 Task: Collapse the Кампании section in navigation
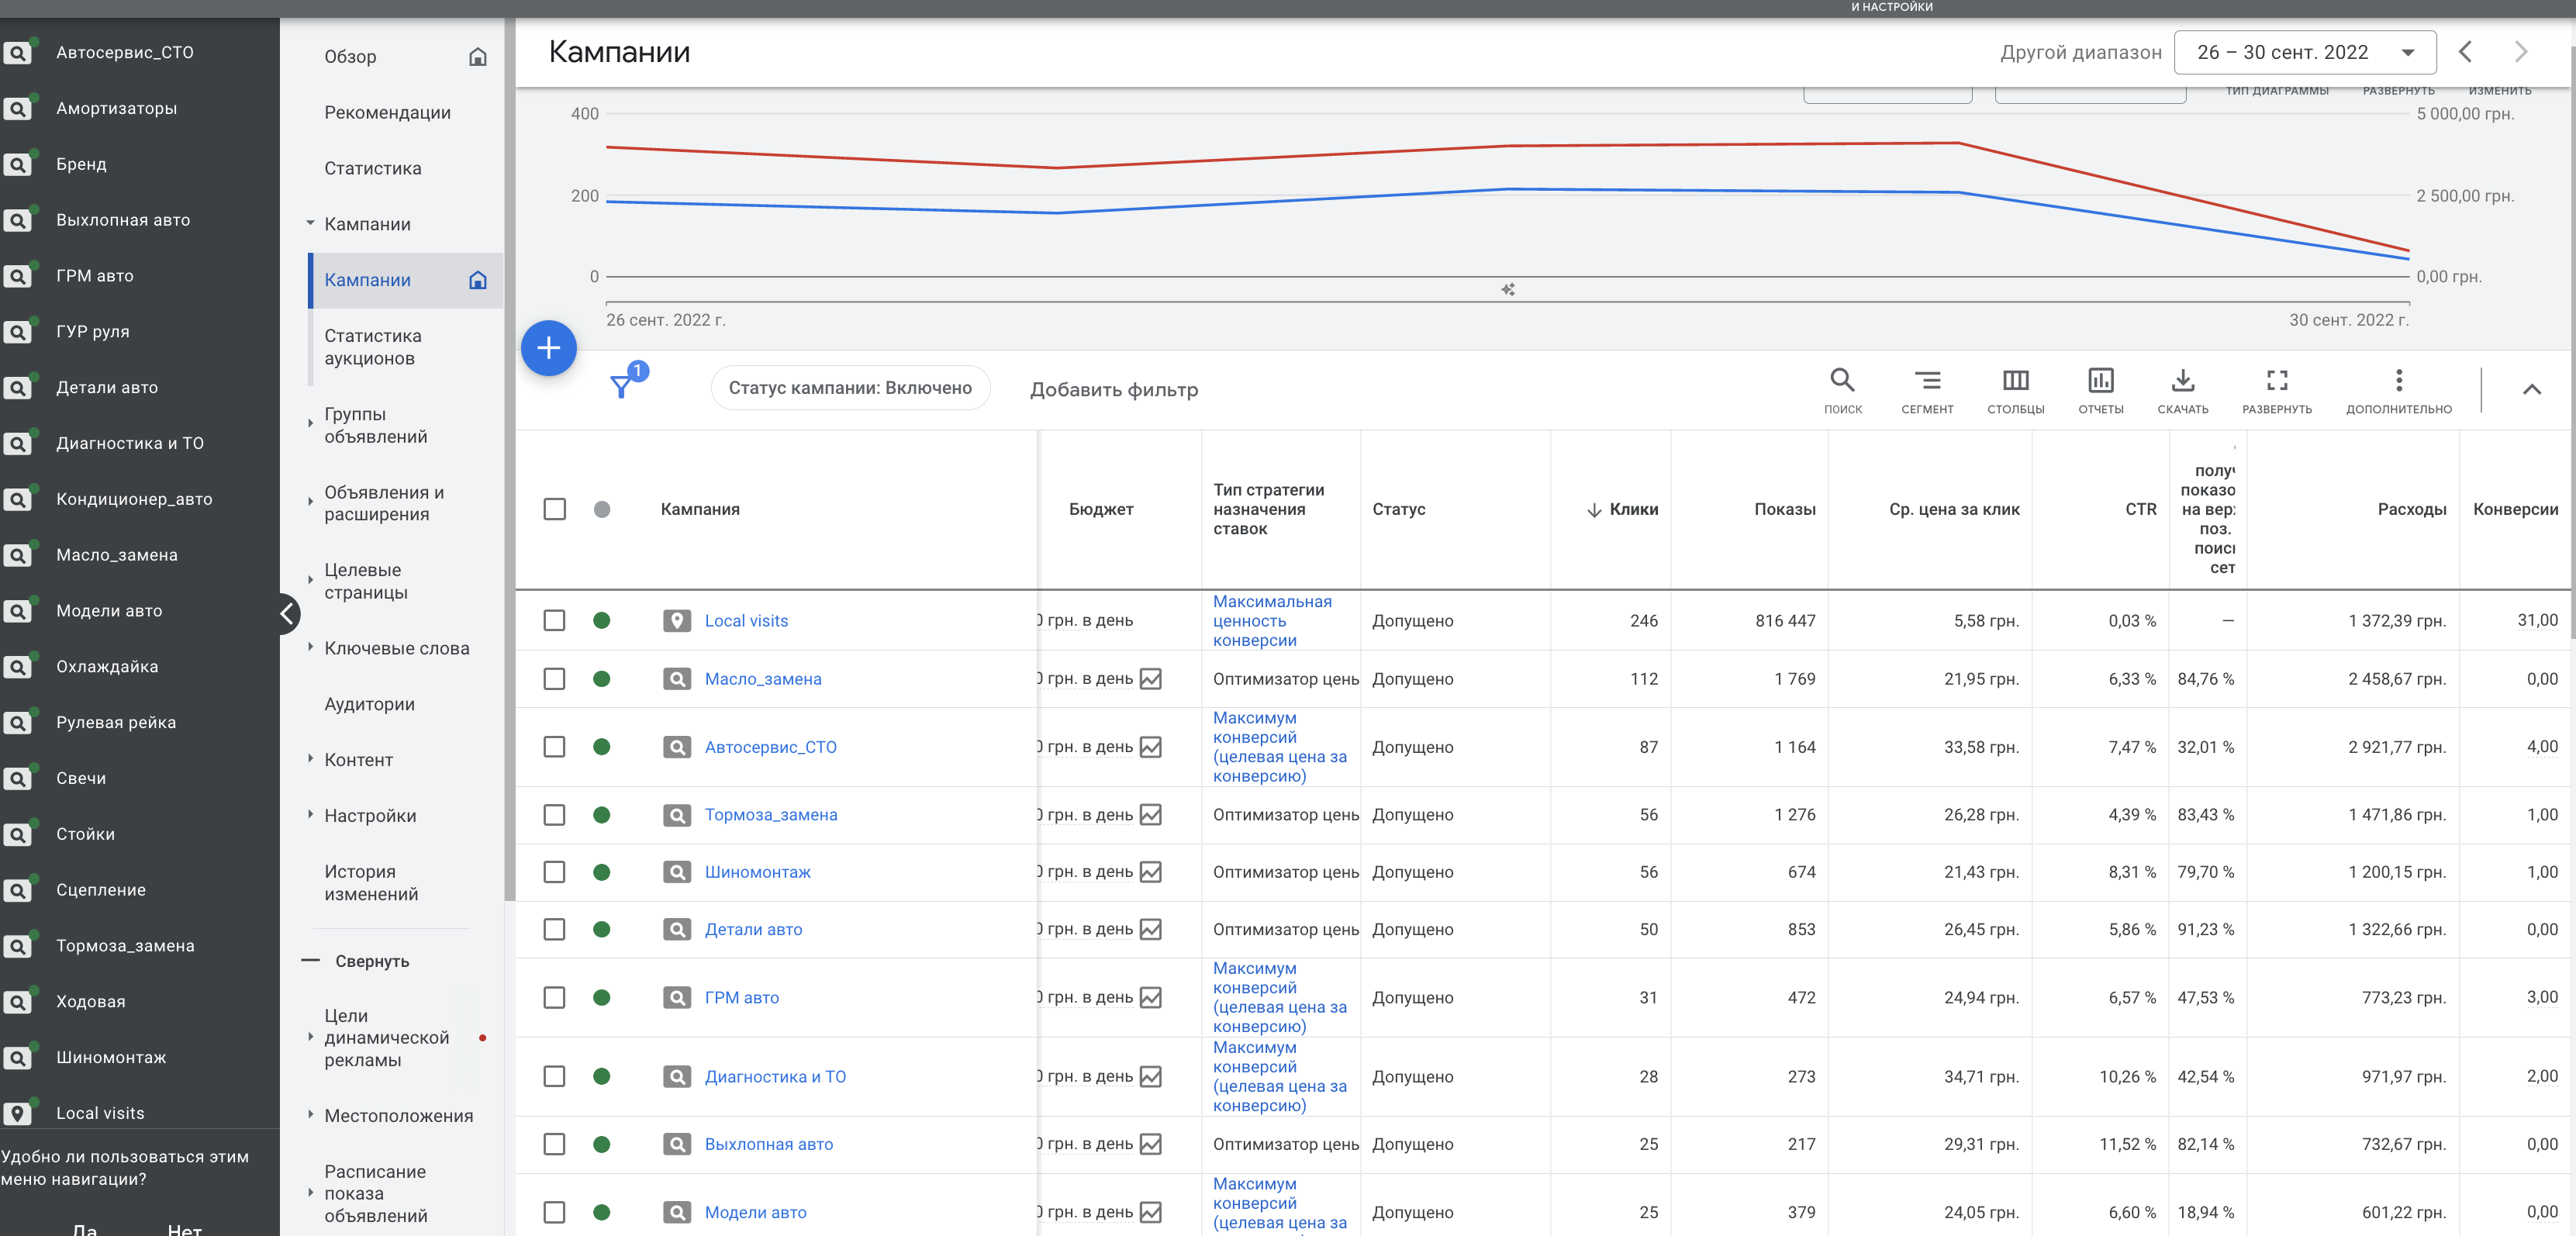(x=310, y=223)
